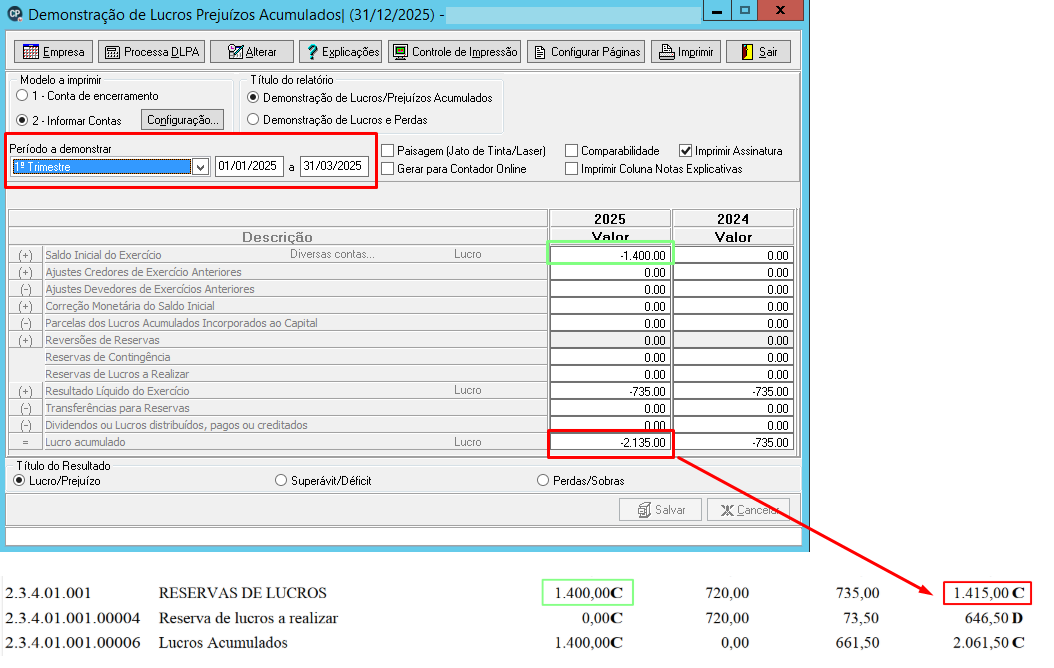The image size is (1054, 668).
Task: Click final balance 2.061,50 C
Action: pyautogui.click(x=988, y=642)
